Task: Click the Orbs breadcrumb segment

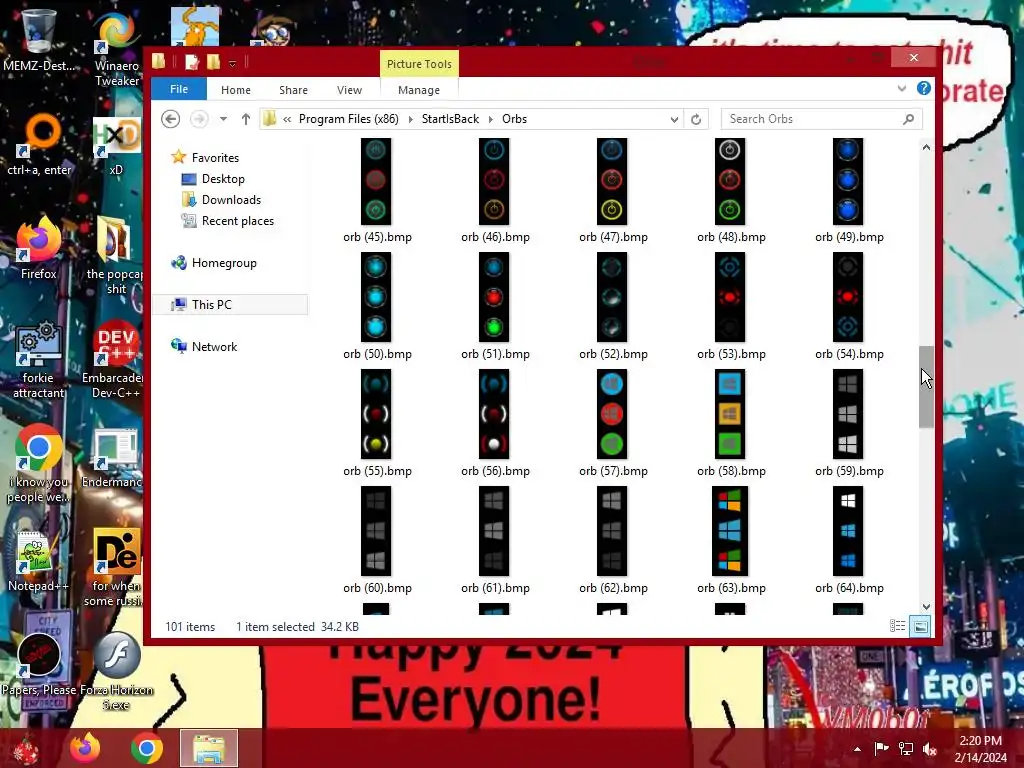Action: click(x=515, y=119)
